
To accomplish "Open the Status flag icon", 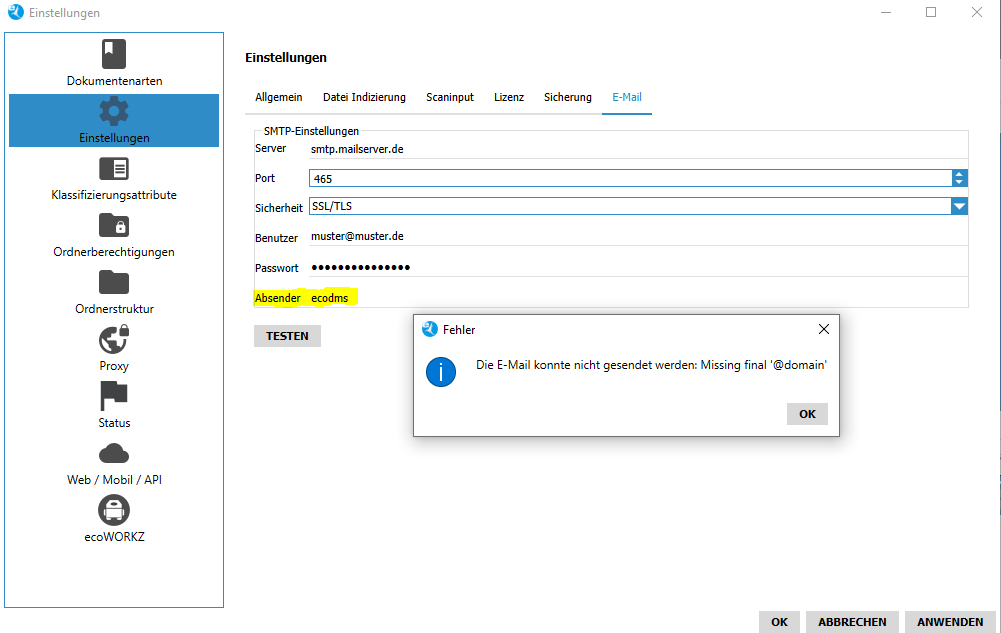I will point(114,396).
